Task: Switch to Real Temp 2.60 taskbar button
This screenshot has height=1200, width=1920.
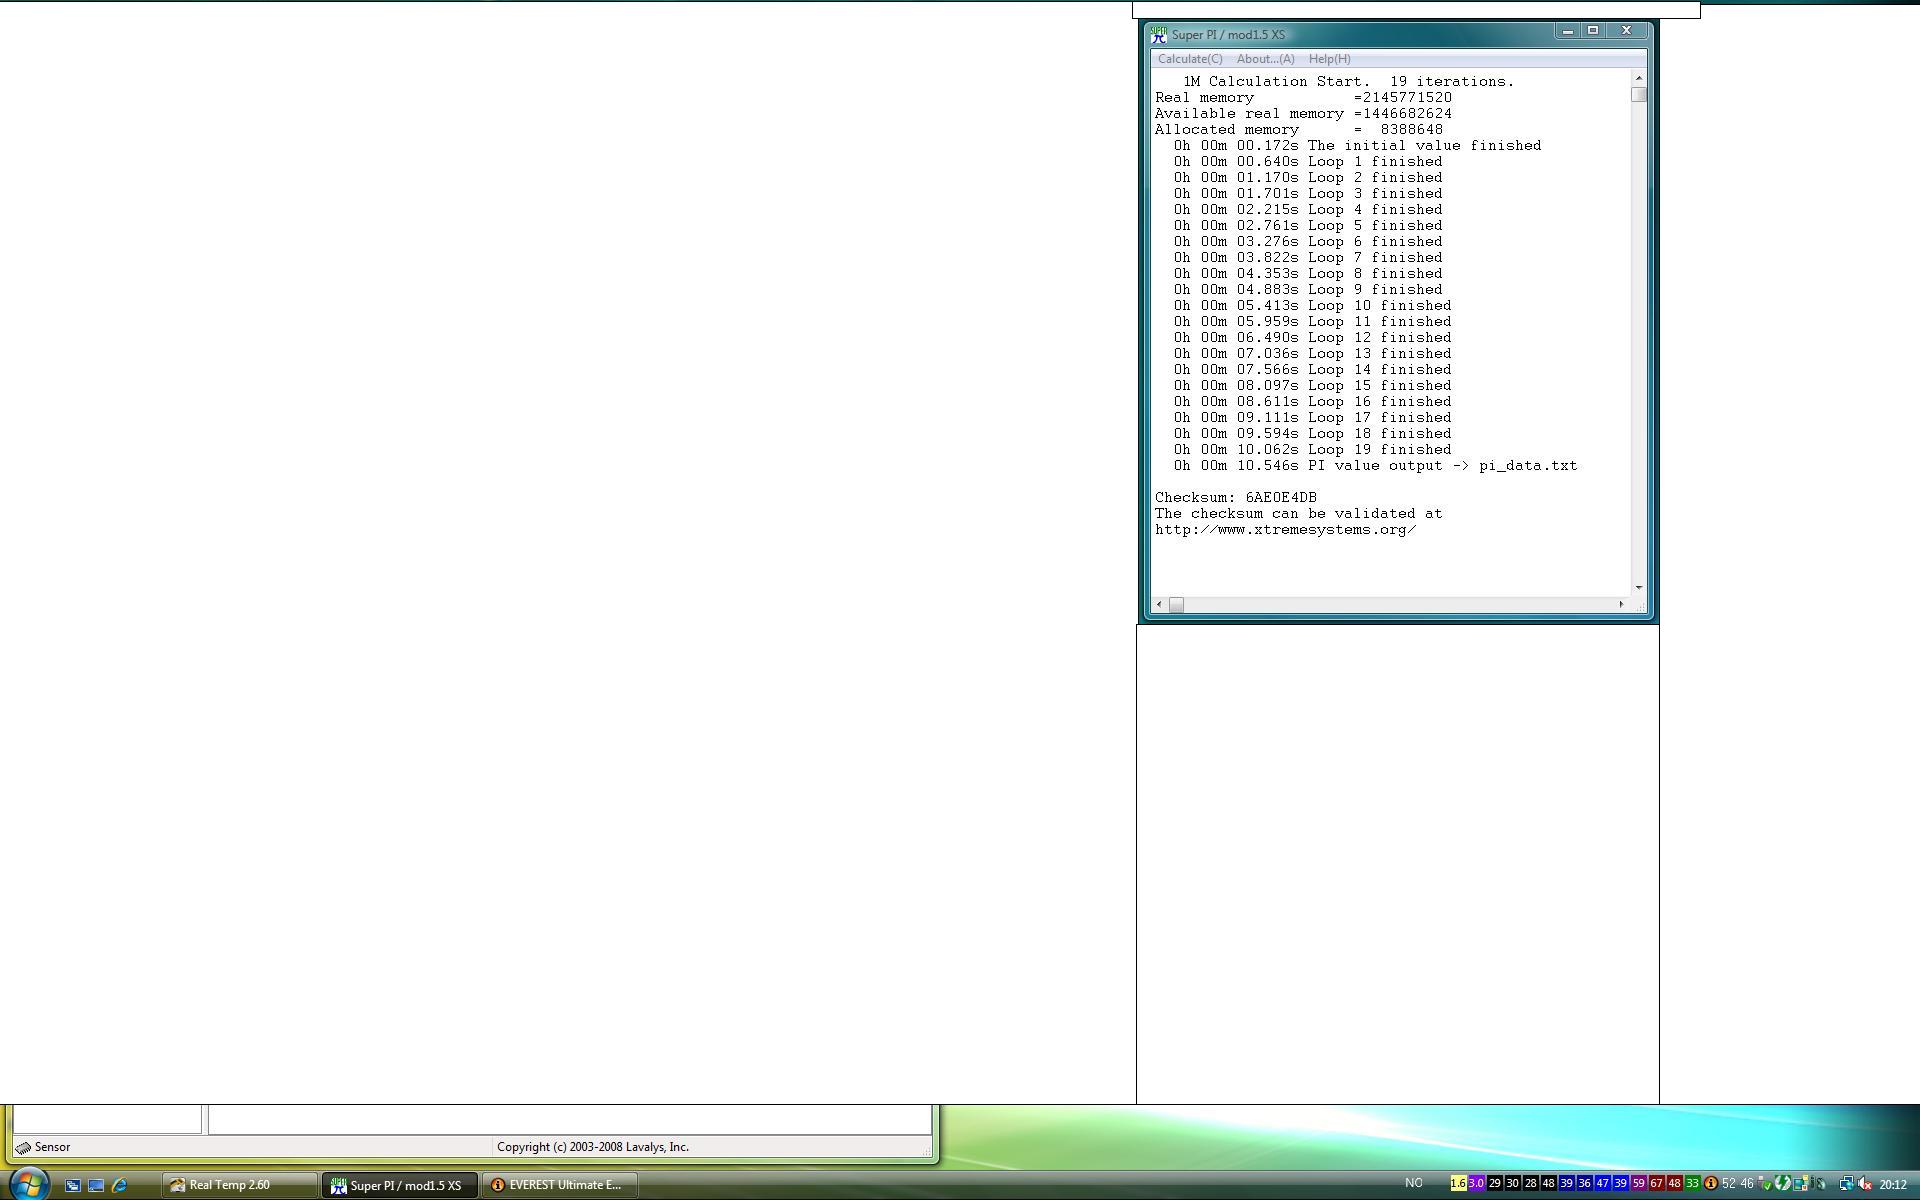Action: tap(240, 1185)
